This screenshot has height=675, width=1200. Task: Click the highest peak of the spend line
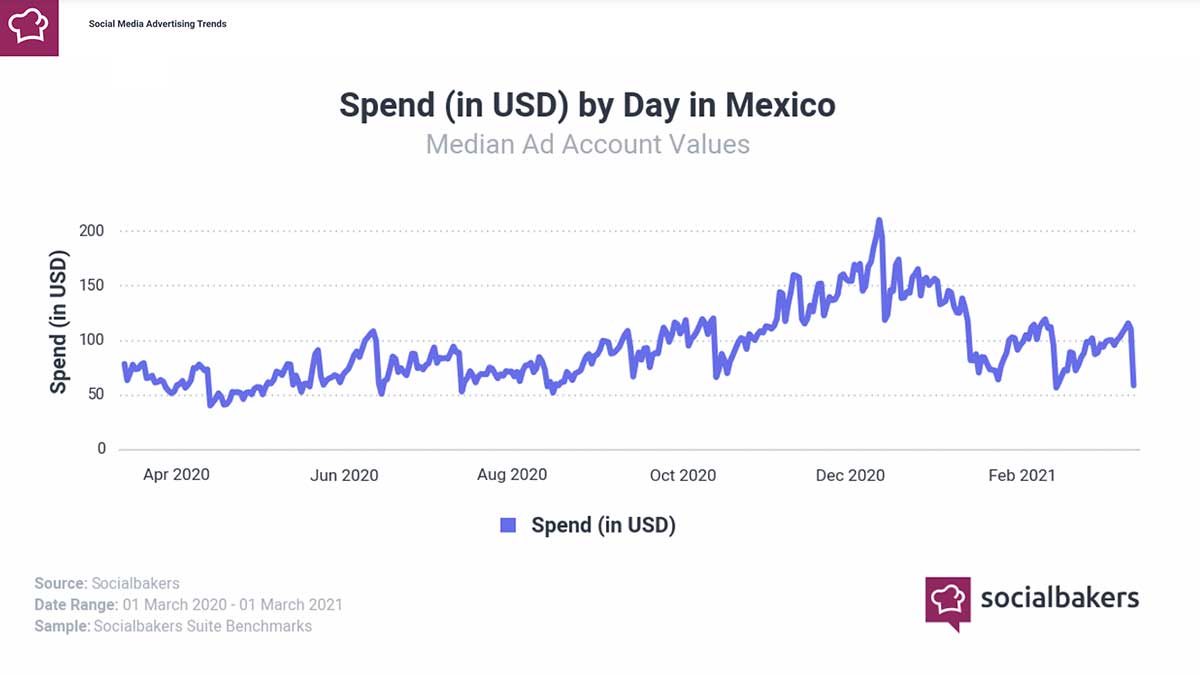[879, 221]
